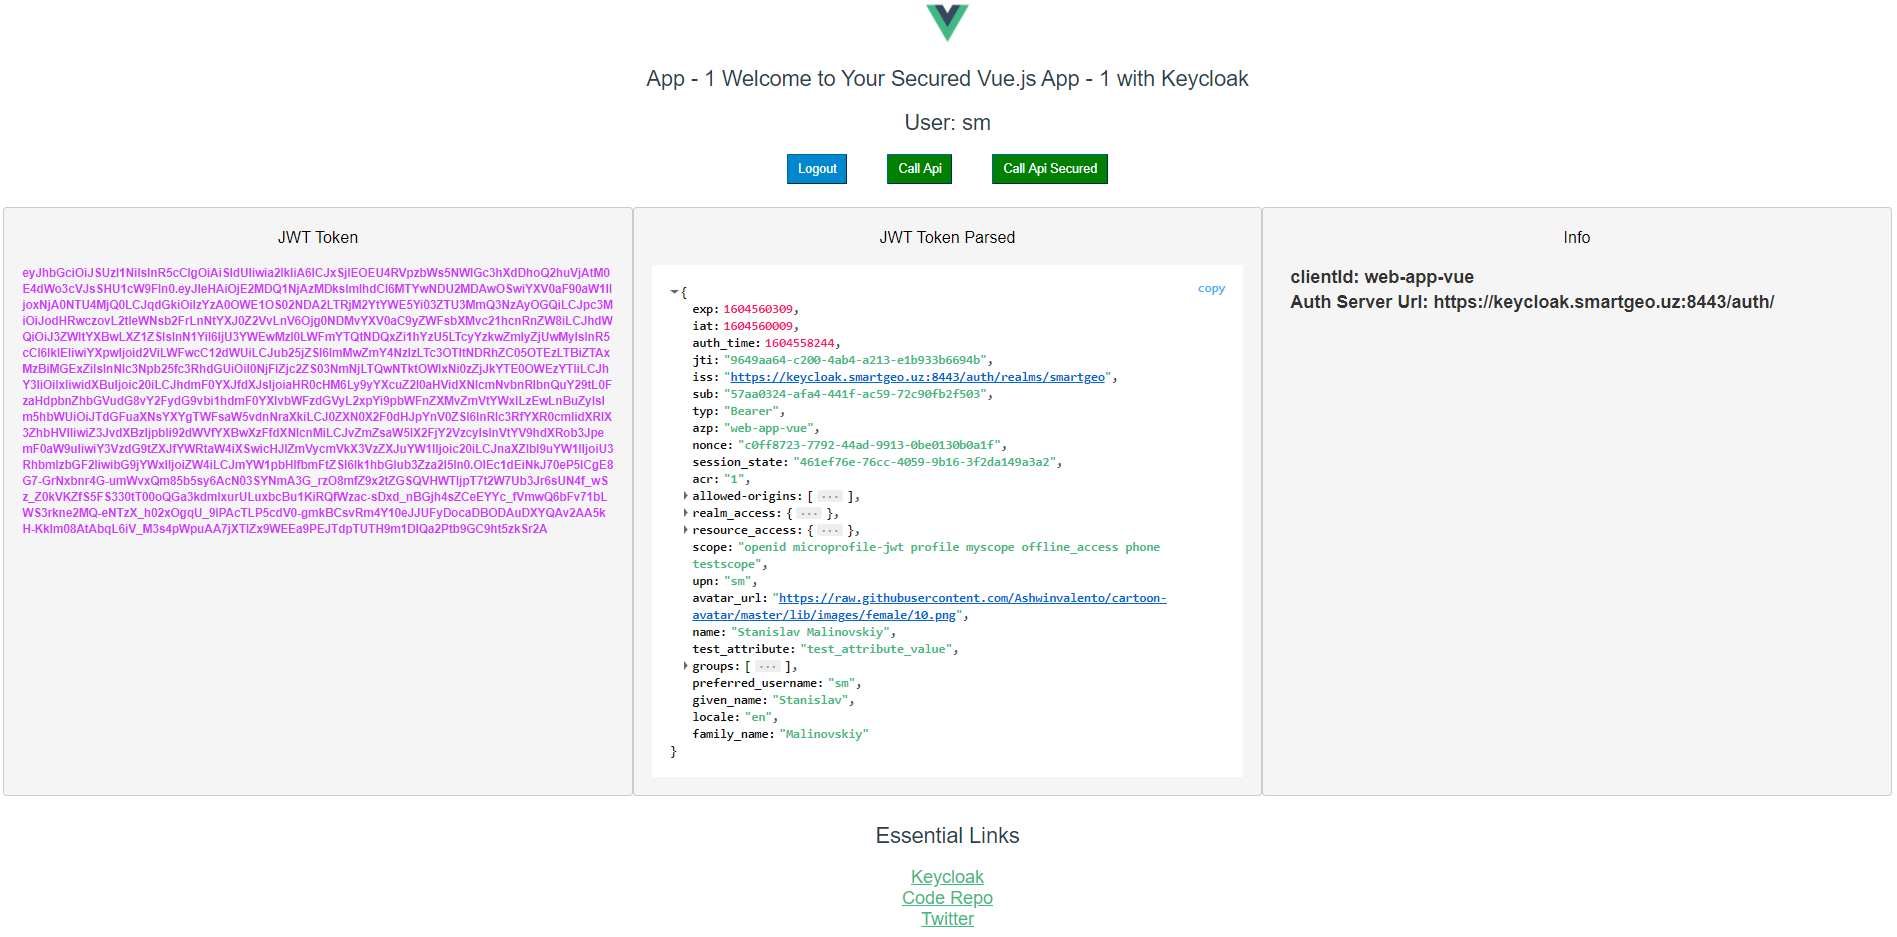Click the realm_access ellipsis placeholder
1897x937 pixels.
point(809,513)
